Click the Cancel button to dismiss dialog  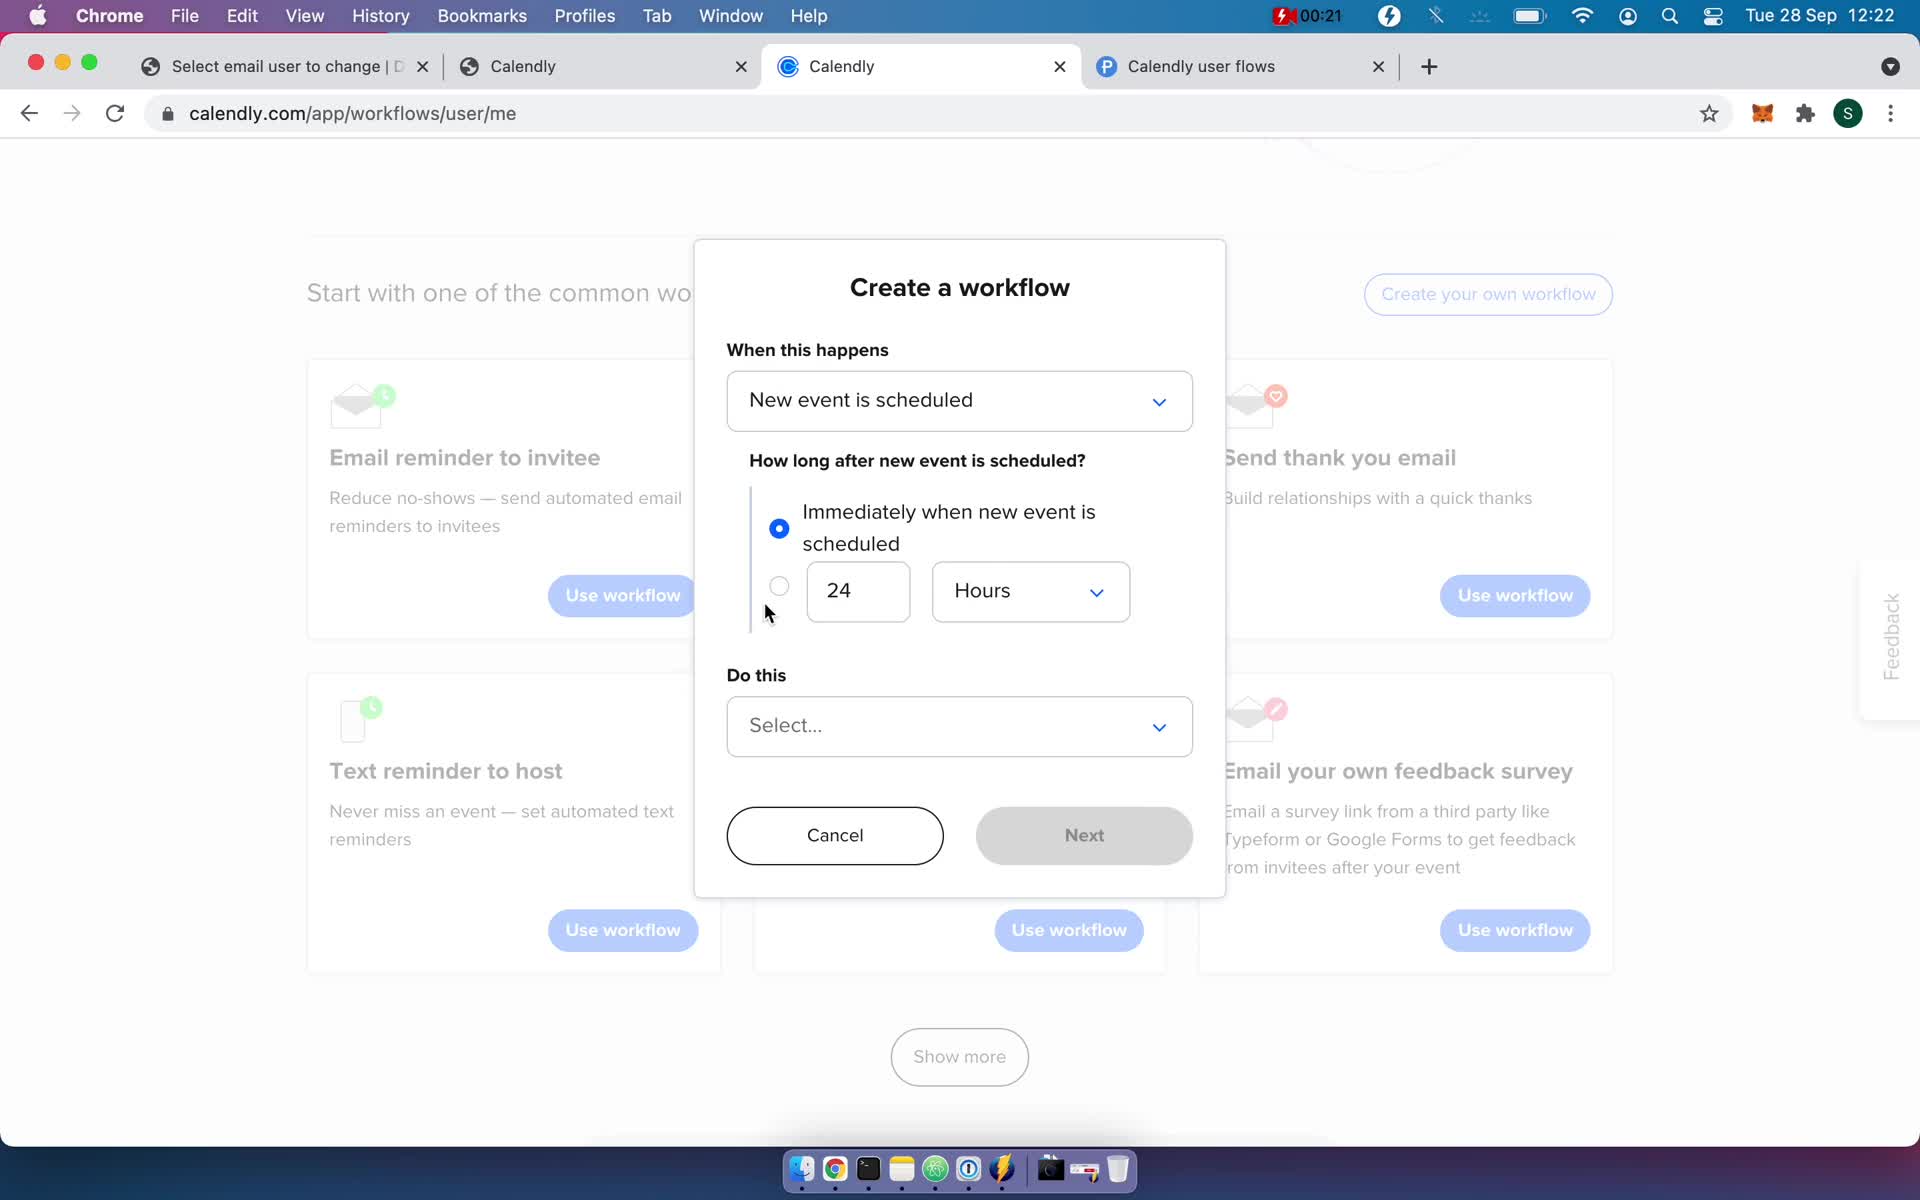click(x=834, y=835)
